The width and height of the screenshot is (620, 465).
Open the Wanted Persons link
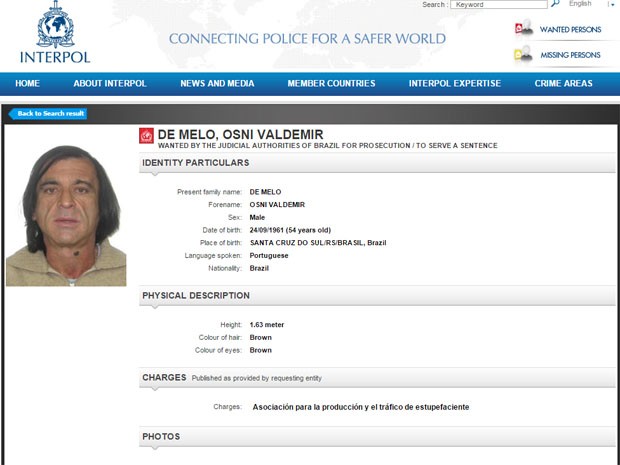570,29
